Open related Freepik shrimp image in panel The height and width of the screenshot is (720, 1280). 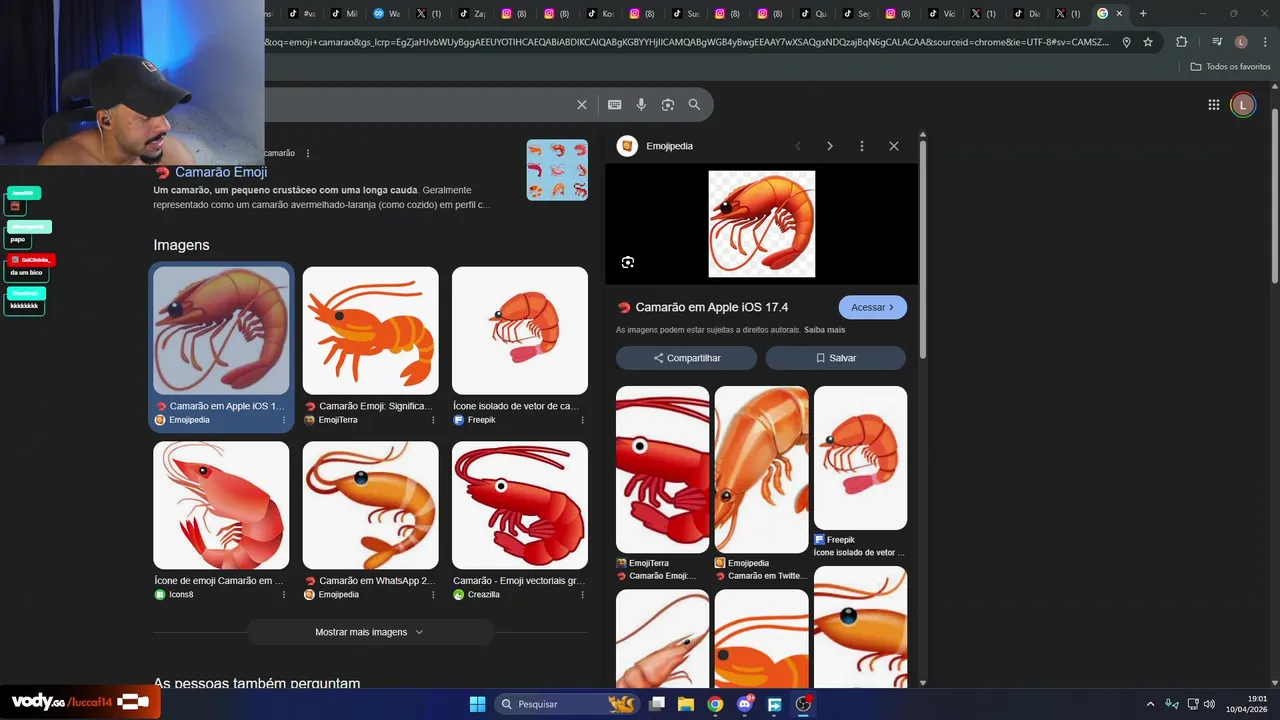tap(860, 458)
